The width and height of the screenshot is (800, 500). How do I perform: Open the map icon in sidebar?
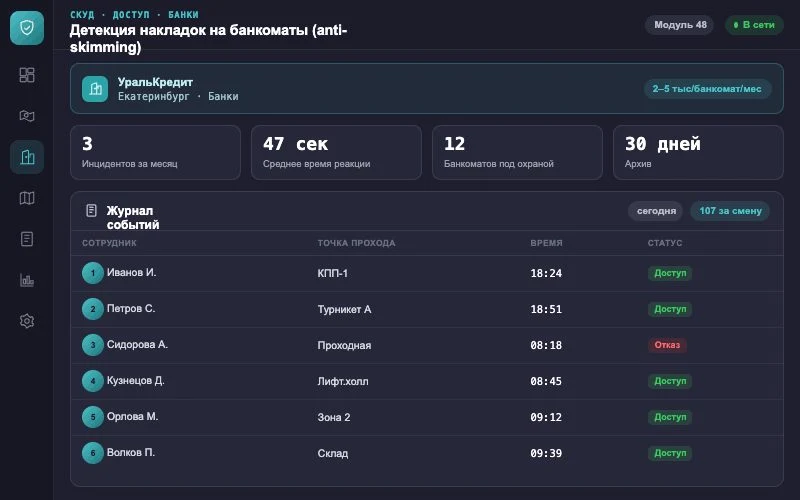(27, 198)
